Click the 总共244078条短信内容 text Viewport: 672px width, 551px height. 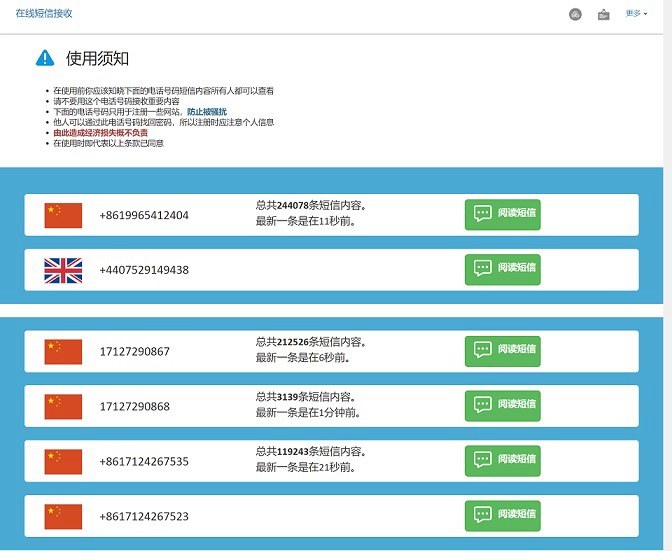311,205
